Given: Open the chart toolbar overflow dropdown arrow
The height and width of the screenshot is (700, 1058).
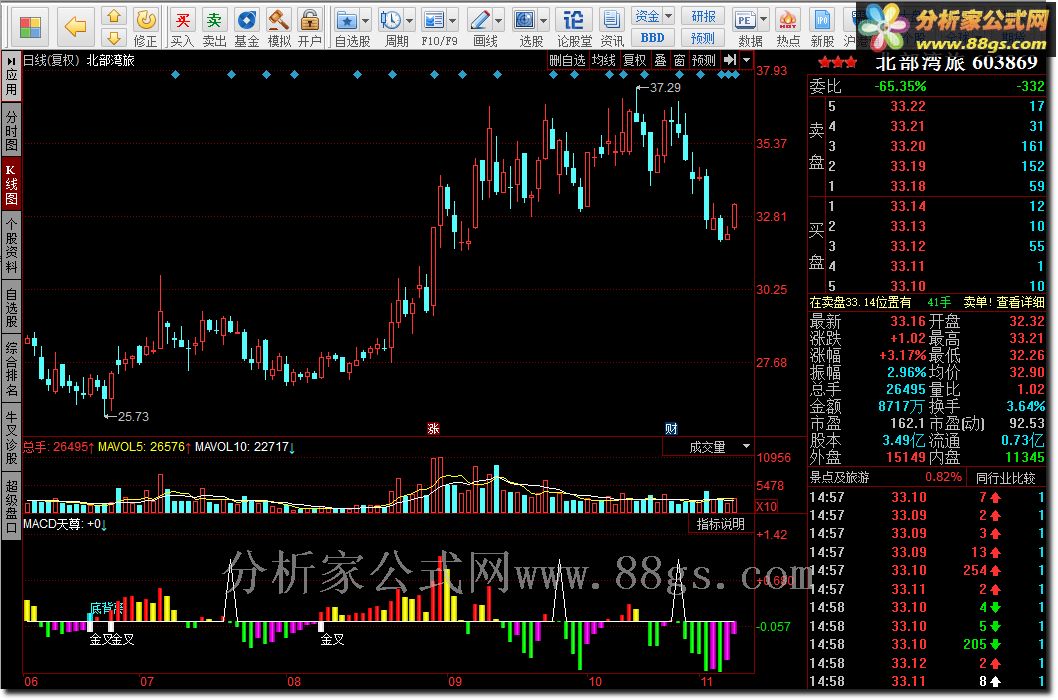Looking at the screenshot, I should tap(746, 60).
